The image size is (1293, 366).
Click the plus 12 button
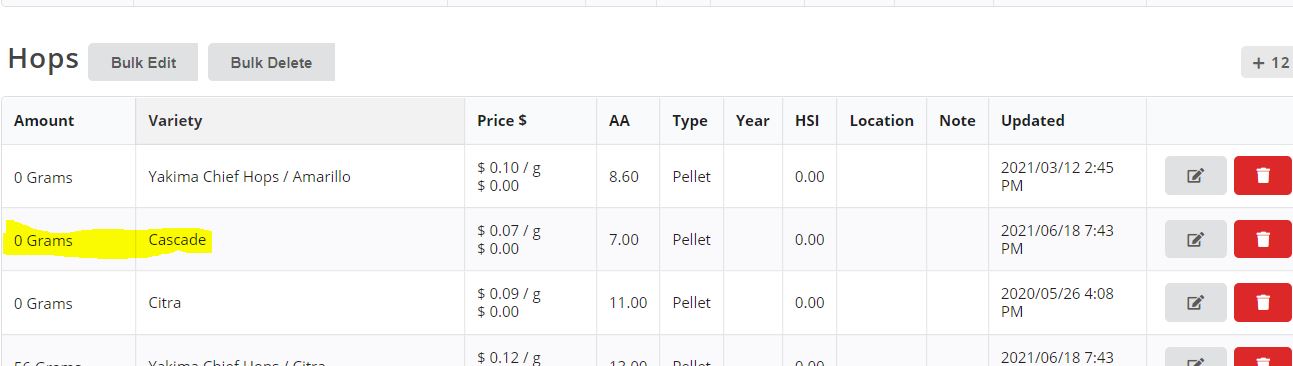(x=1267, y=62)
